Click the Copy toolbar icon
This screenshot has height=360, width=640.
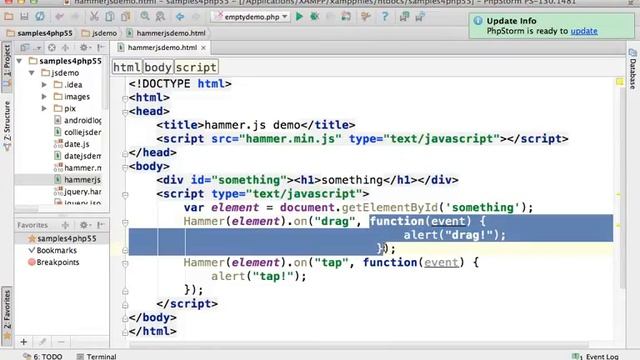[x=109, y=17]
